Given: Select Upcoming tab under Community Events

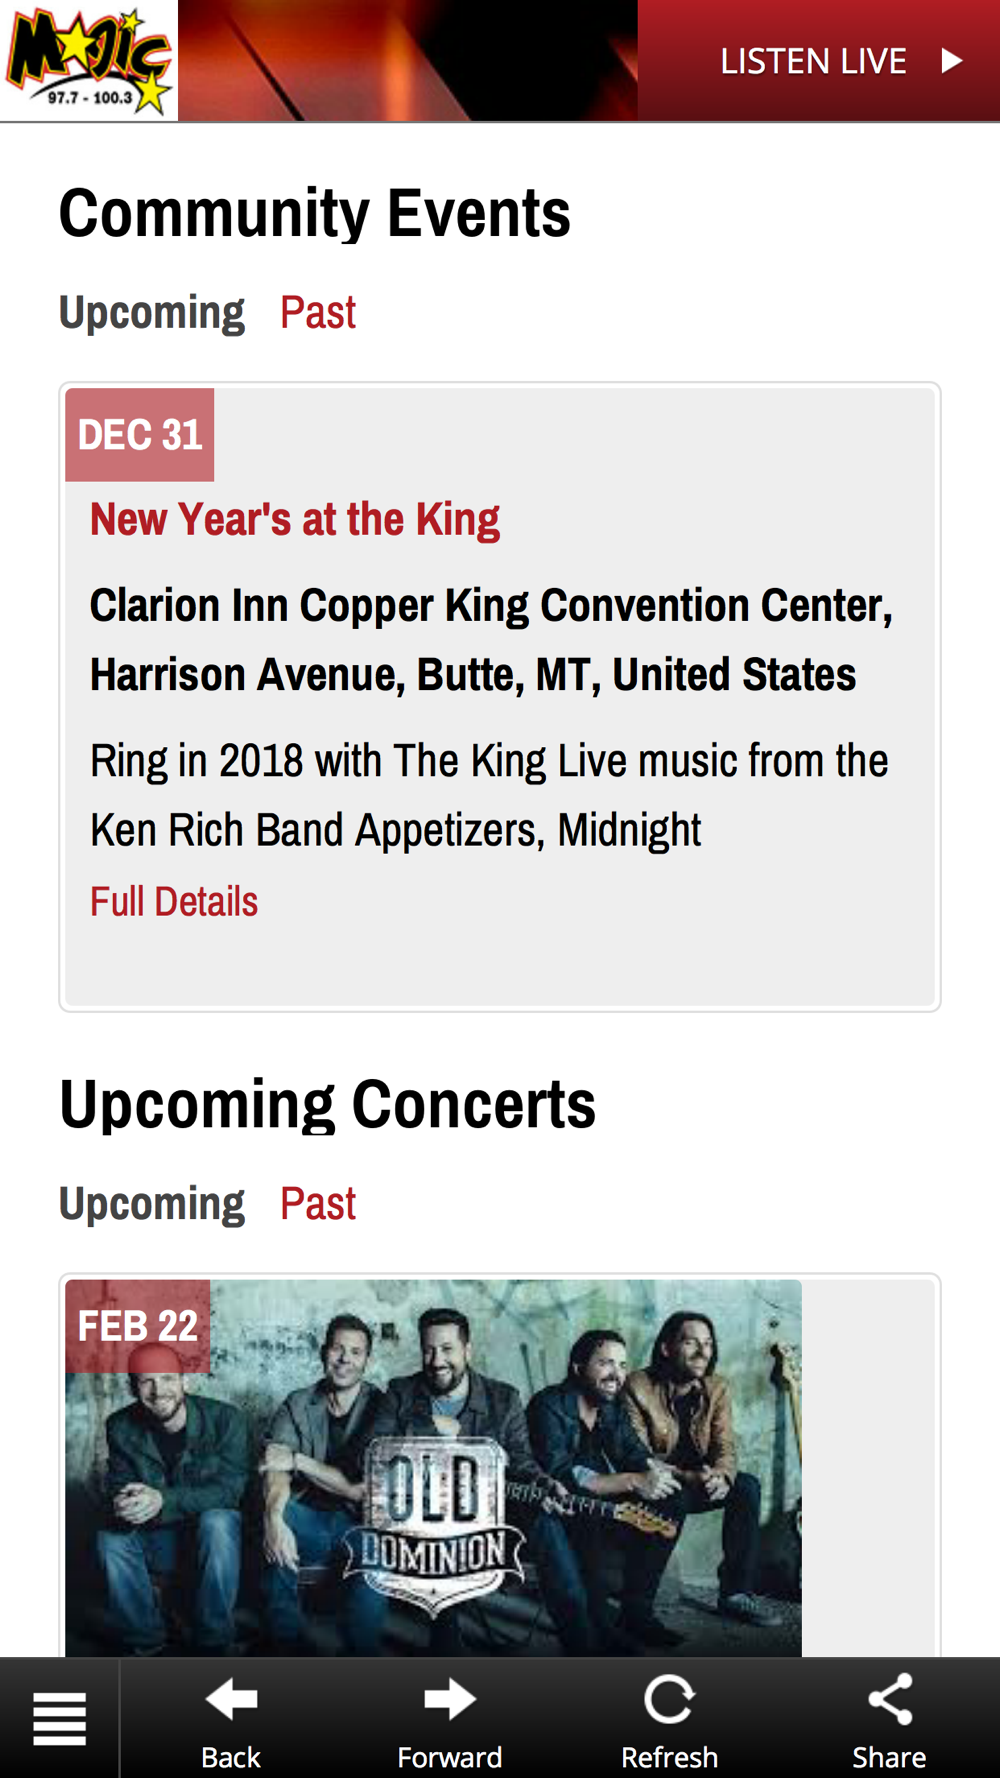Looking at the screenshot, I should pyautogui.click(x=151, y=312).
